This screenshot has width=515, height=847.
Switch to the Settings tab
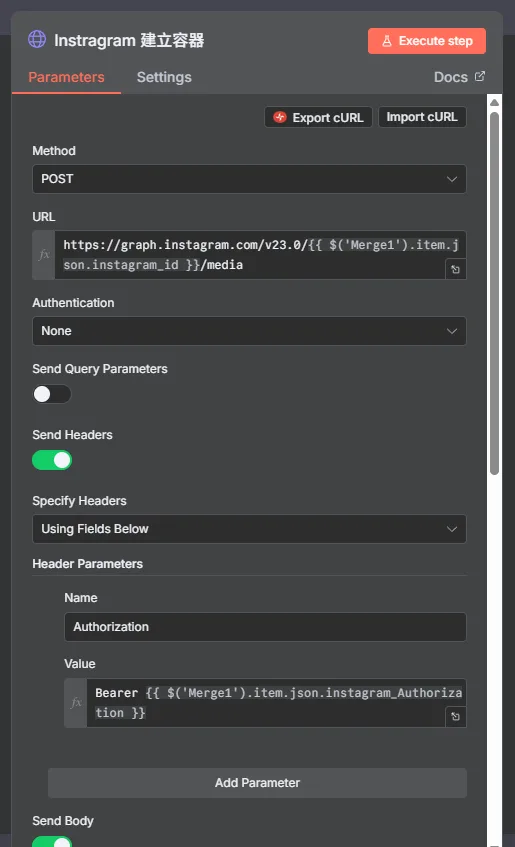pyautogui.click(x=164, y=77)
